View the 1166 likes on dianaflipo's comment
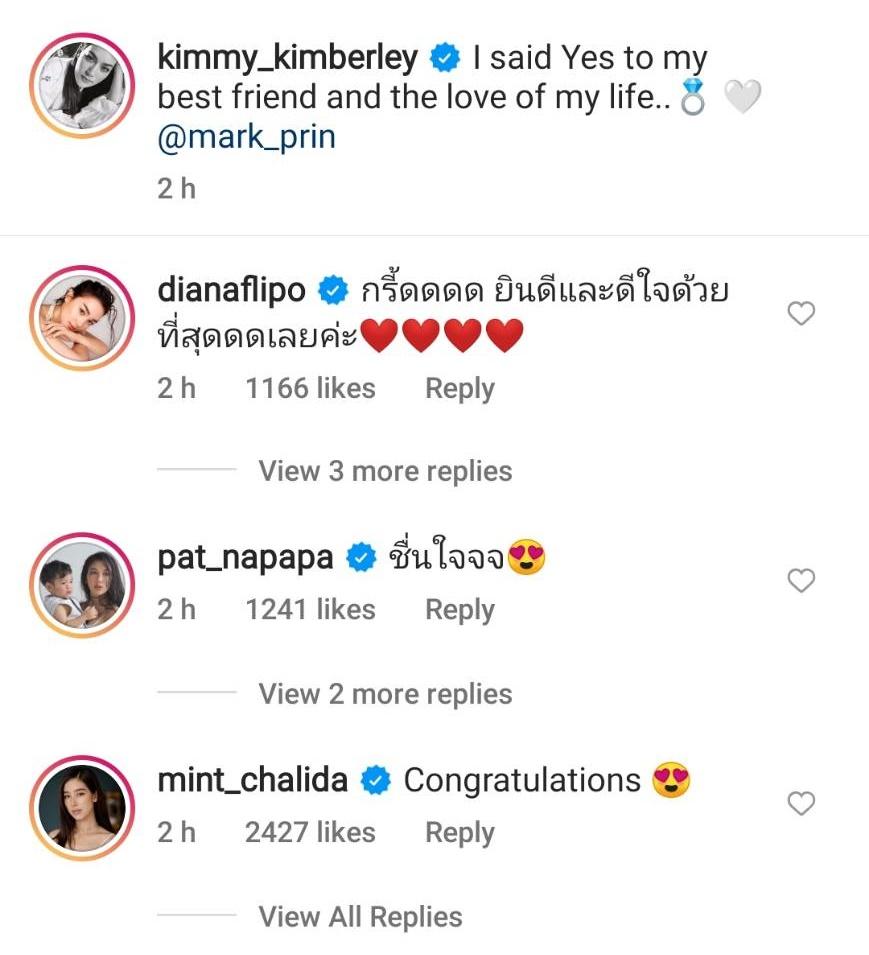The image size is (869, 955). point(310,388)
